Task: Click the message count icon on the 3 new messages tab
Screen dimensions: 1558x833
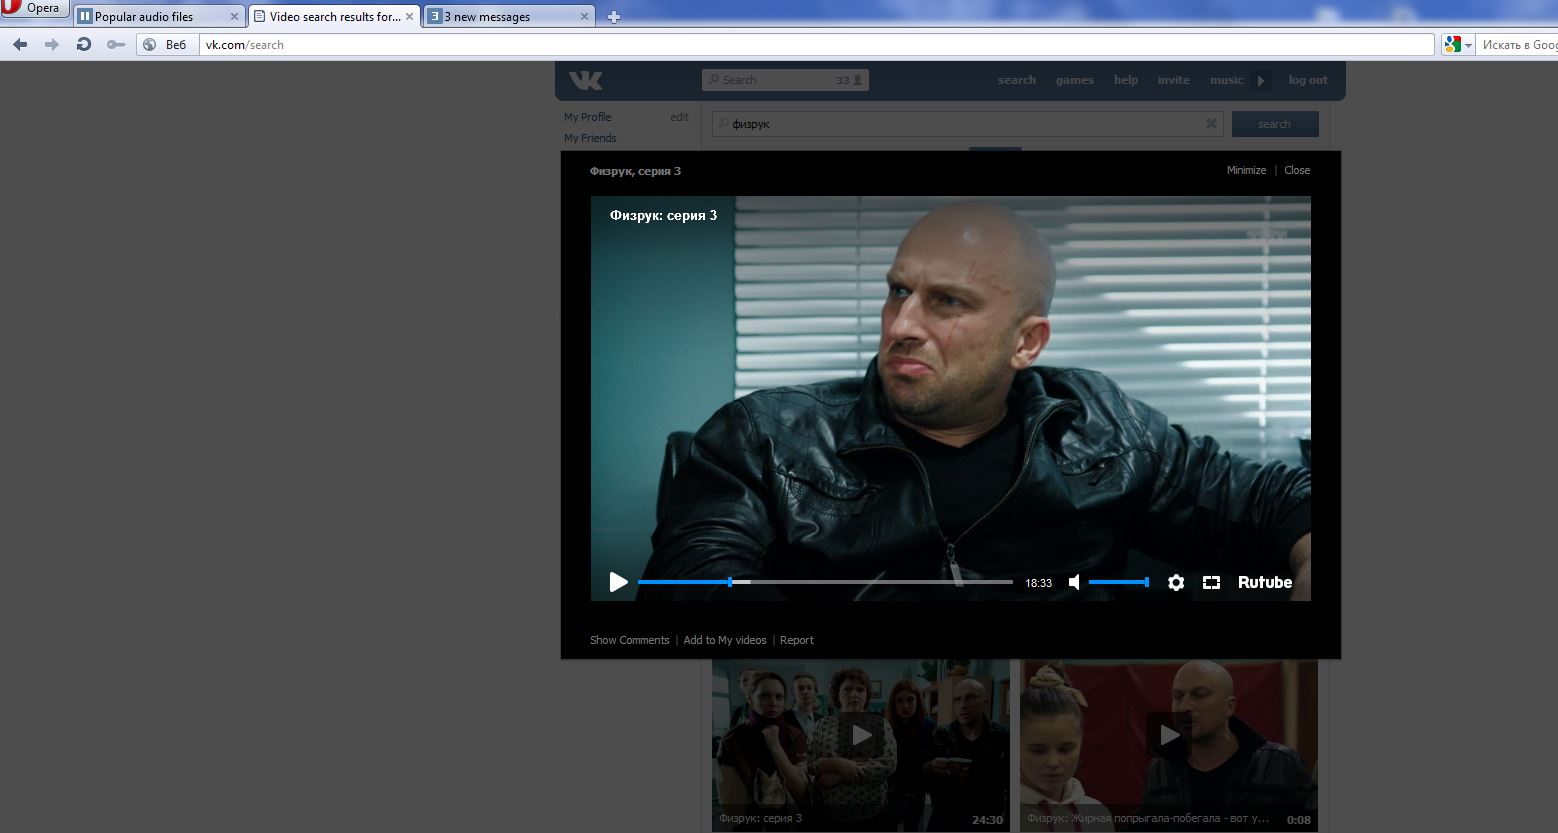Action: (434, 17)
